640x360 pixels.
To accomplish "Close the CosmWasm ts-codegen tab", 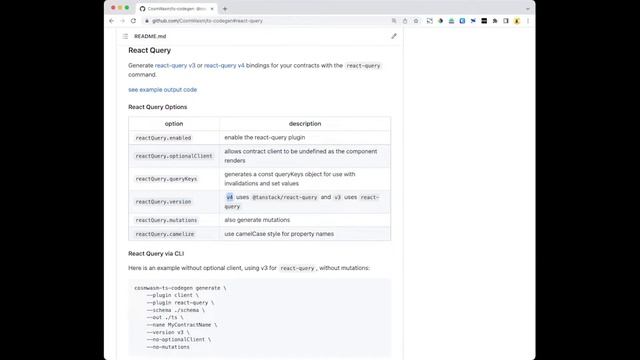I will pos(212,9).
